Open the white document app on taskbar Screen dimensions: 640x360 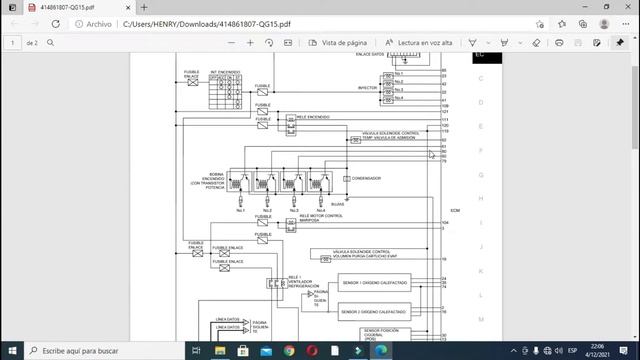(x=335, y=351)
